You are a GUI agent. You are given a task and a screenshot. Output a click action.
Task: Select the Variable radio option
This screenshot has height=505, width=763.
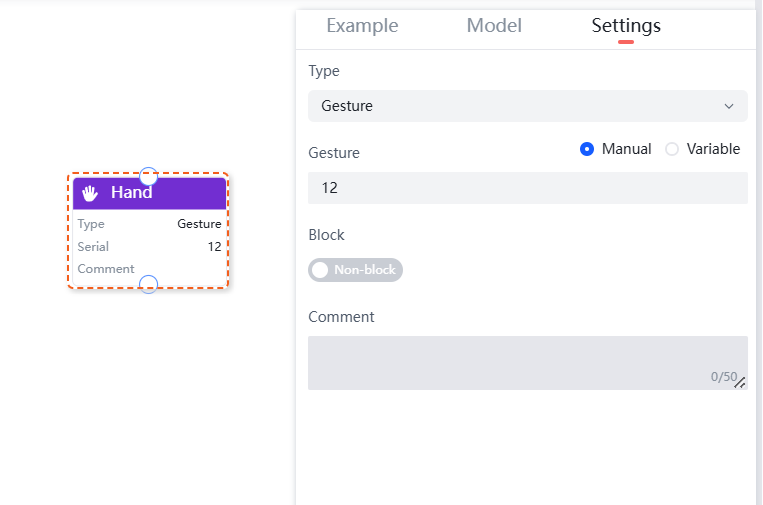pyautogui.click(x=672, y=149)
